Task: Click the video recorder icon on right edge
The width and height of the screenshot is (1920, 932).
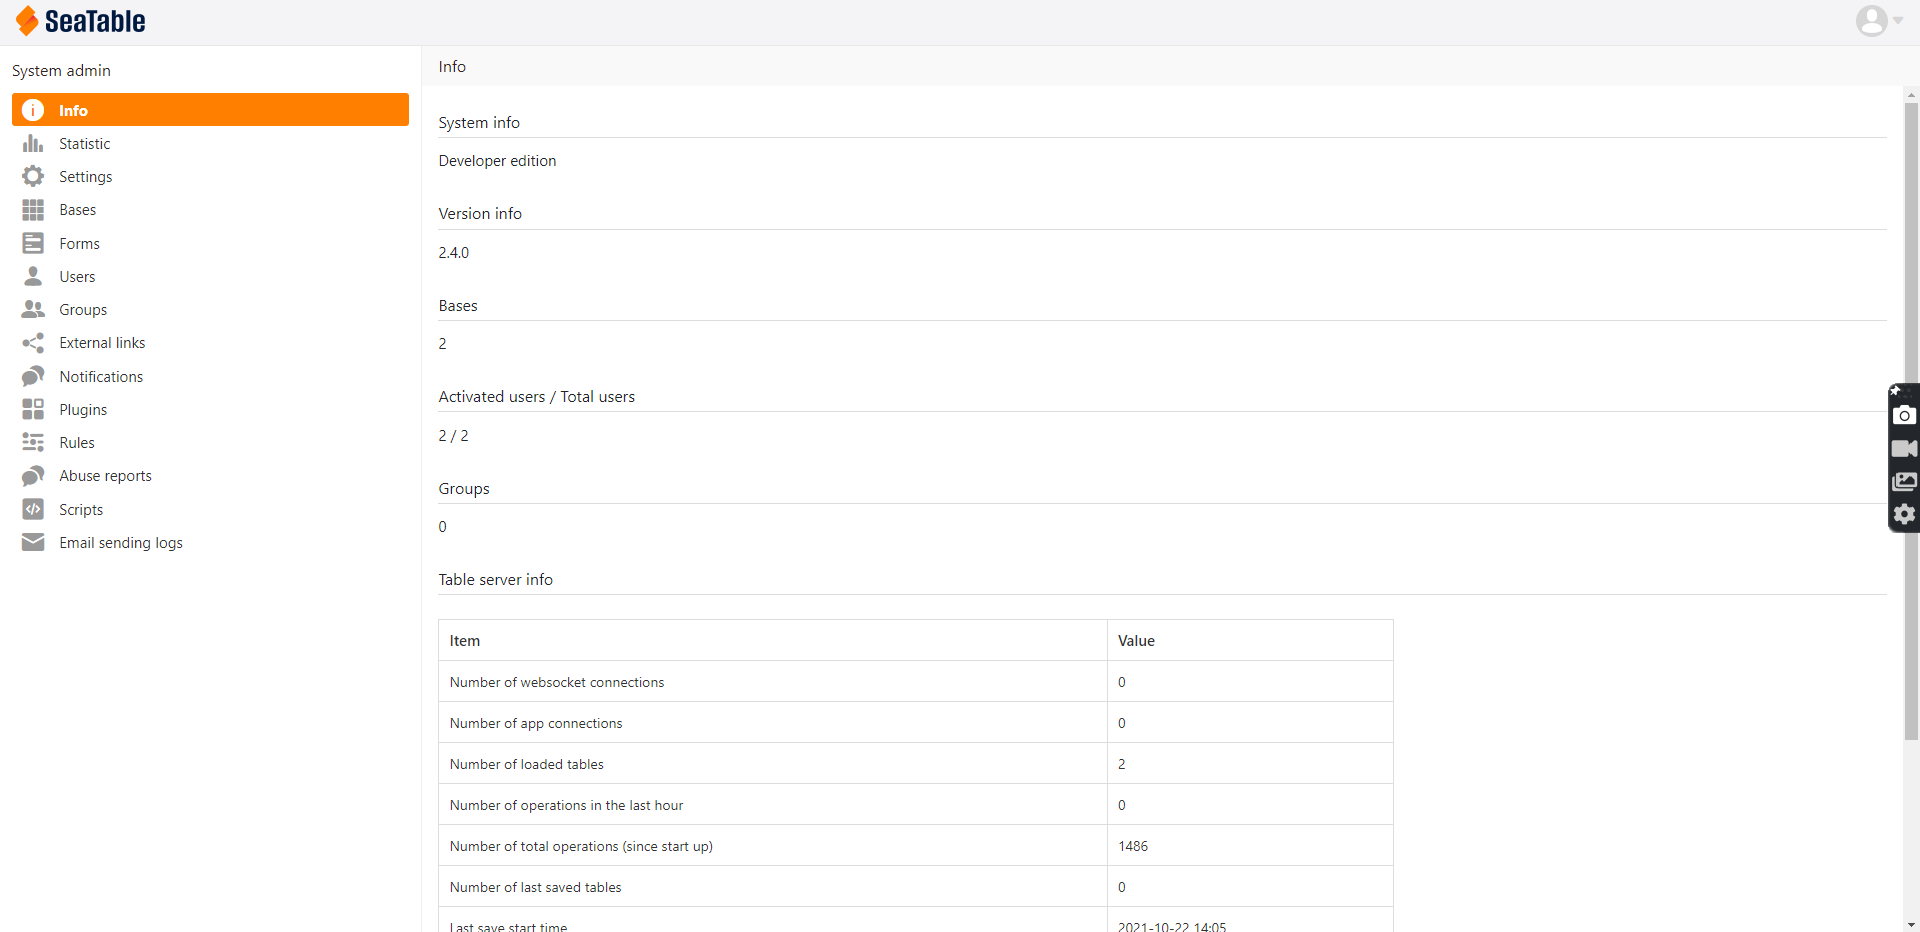Action: click(1904, 449)
